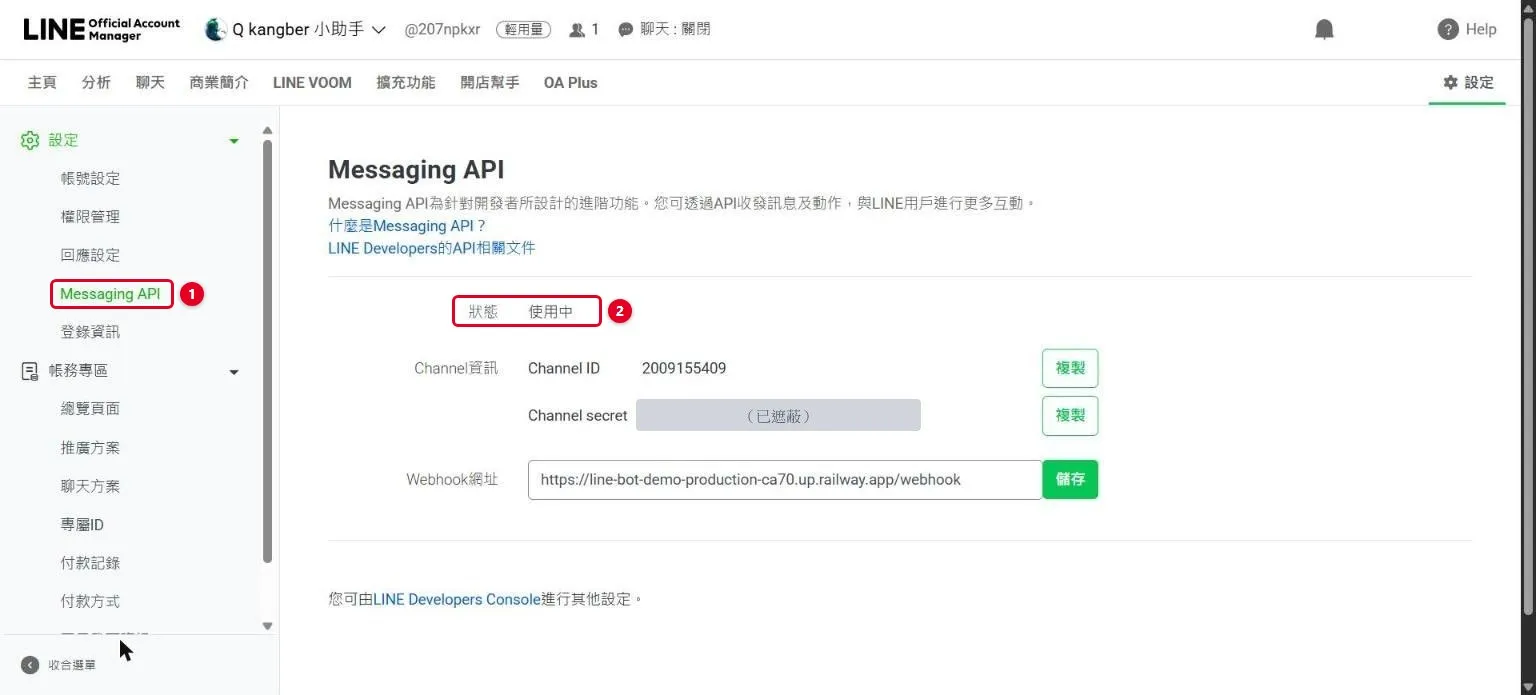Image resolution: width=1536 pixels, height=695 pixels.
Task: Click the sidebar scroll down arrow
Action: [267, 626]
